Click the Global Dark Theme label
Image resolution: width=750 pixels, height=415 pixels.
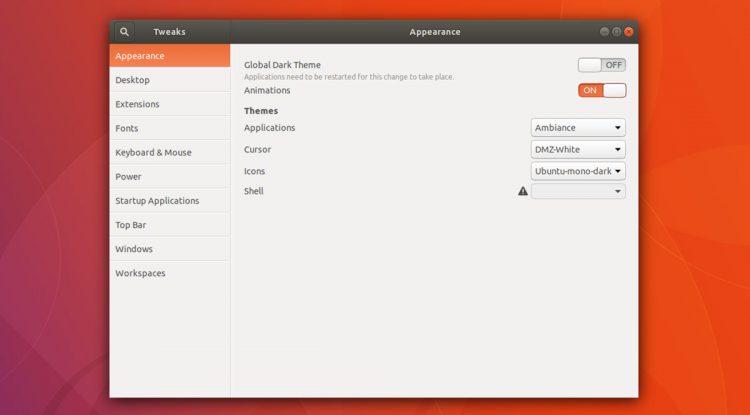pos(282,65)
